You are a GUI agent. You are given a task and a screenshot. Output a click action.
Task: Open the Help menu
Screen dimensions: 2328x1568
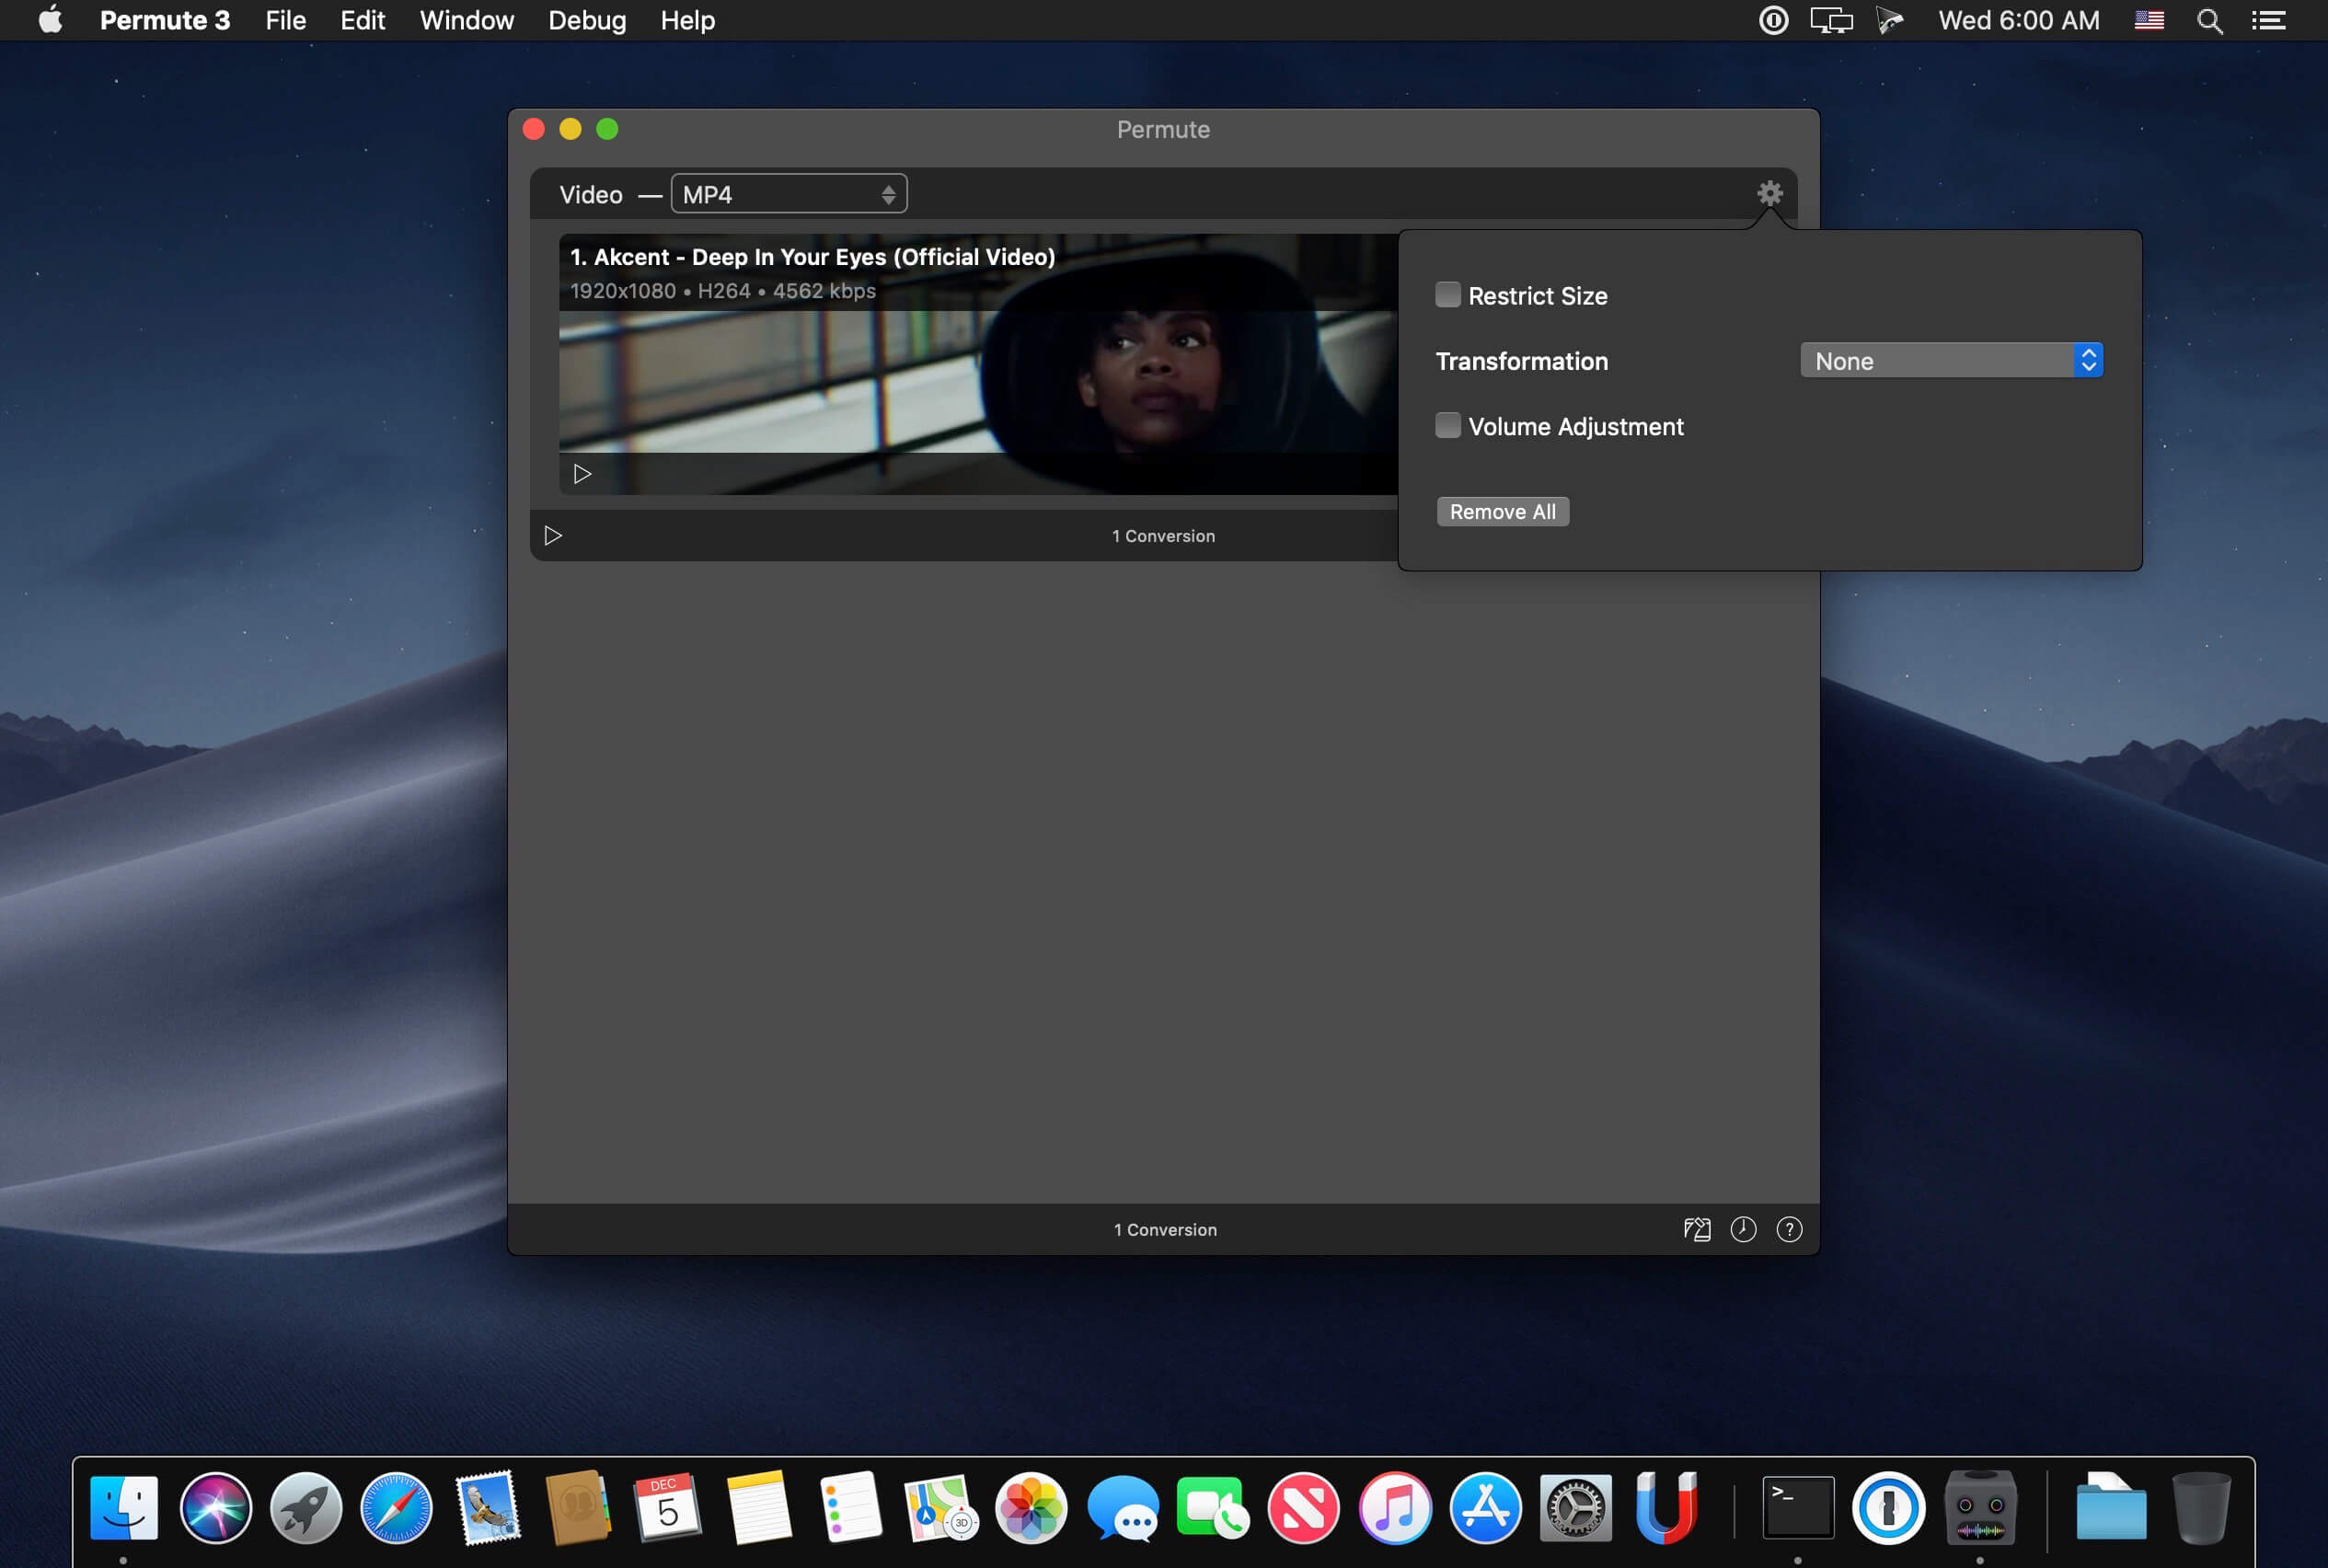click(x=687, y=20)
